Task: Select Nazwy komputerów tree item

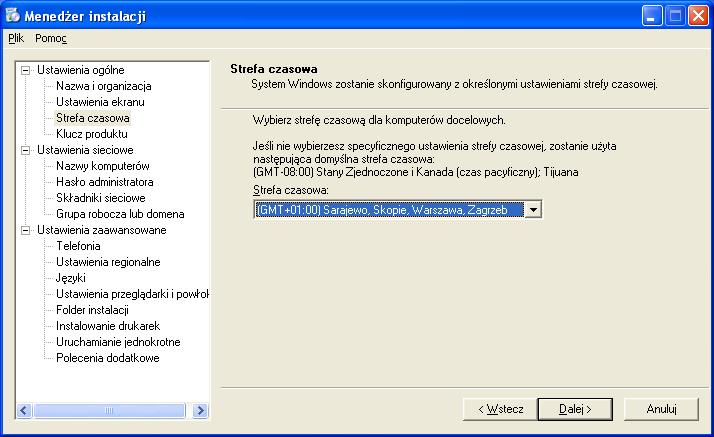Action: (x=103, y=166)
